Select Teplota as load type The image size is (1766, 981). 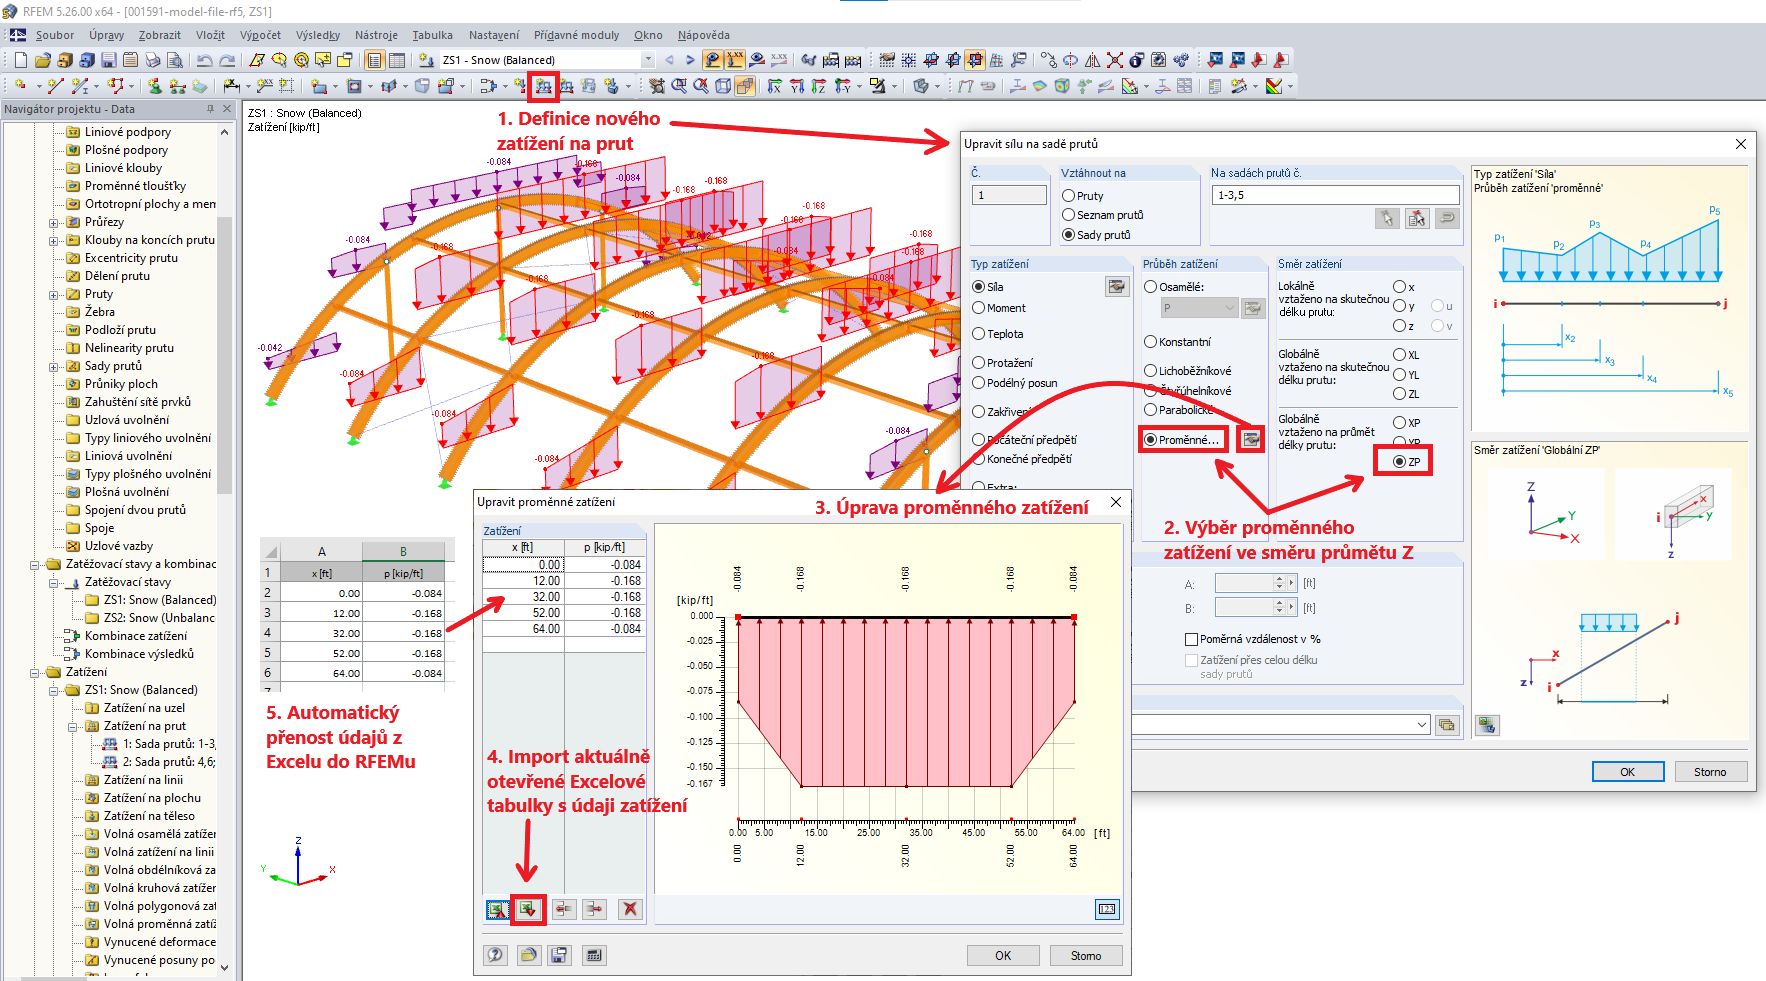click(979, 334)
